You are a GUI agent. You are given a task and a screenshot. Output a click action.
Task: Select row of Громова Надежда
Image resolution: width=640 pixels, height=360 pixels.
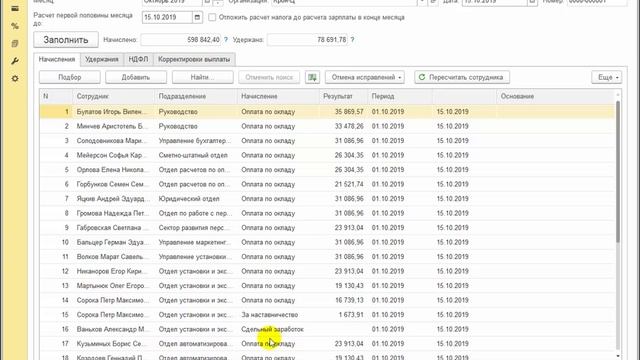[327, 213]
